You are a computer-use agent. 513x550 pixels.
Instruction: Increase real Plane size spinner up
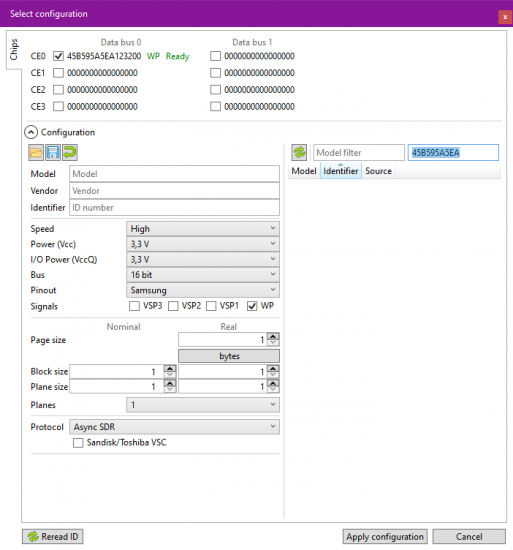click(273, 384)
